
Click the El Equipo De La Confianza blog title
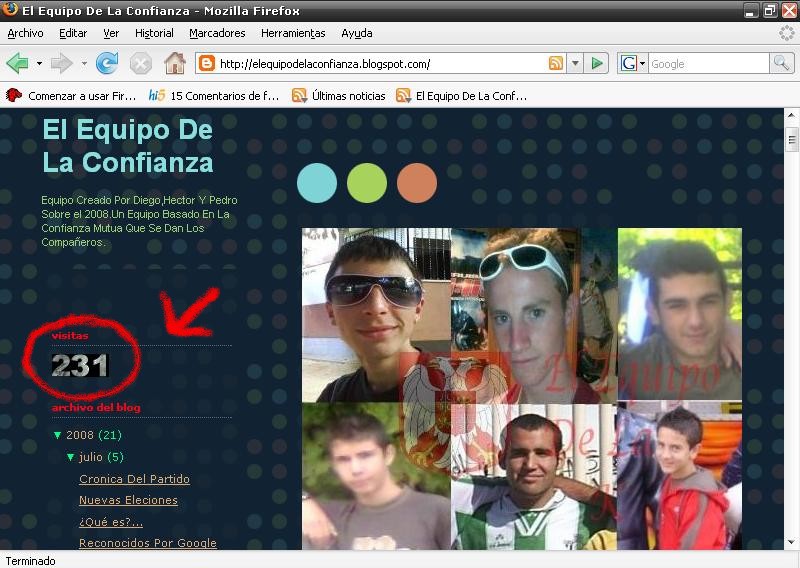pyautogui.click(x=128, y=146)
